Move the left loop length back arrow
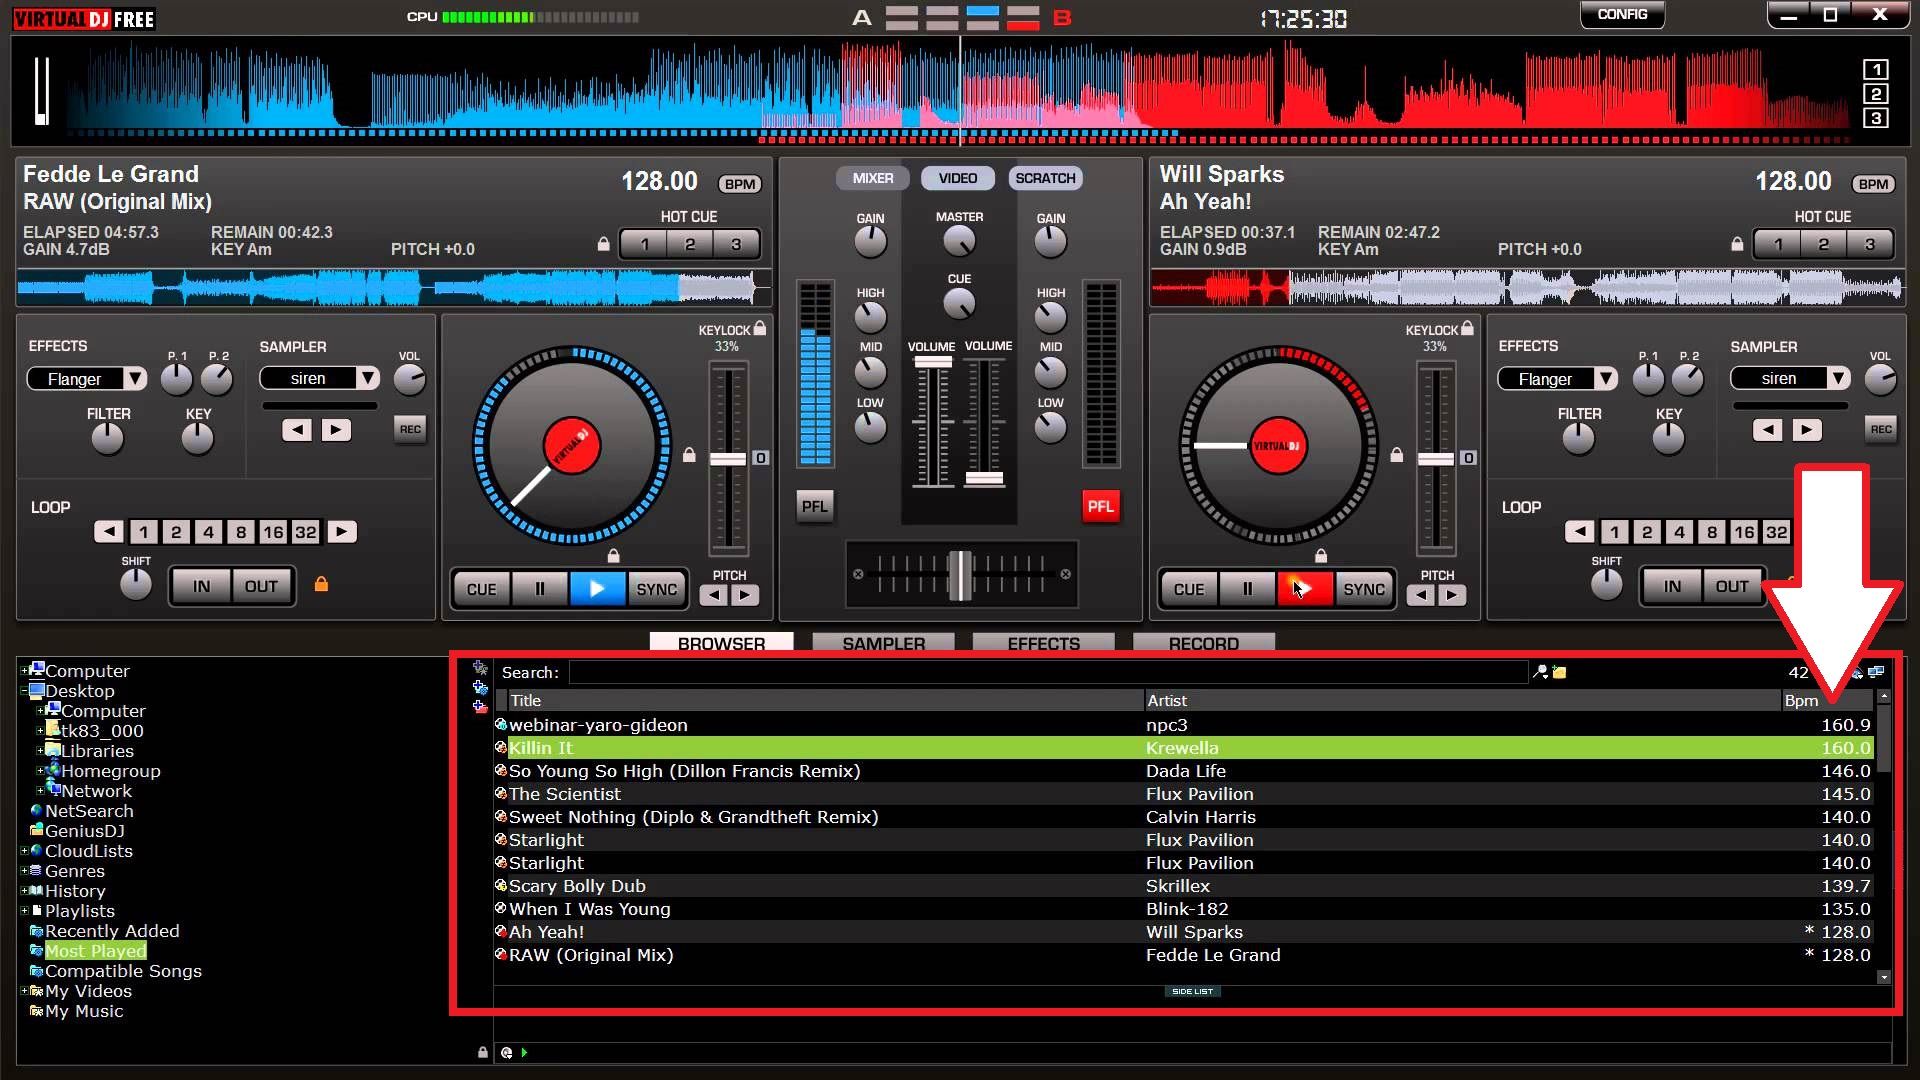1920x1080 pixels. (109, 532)
